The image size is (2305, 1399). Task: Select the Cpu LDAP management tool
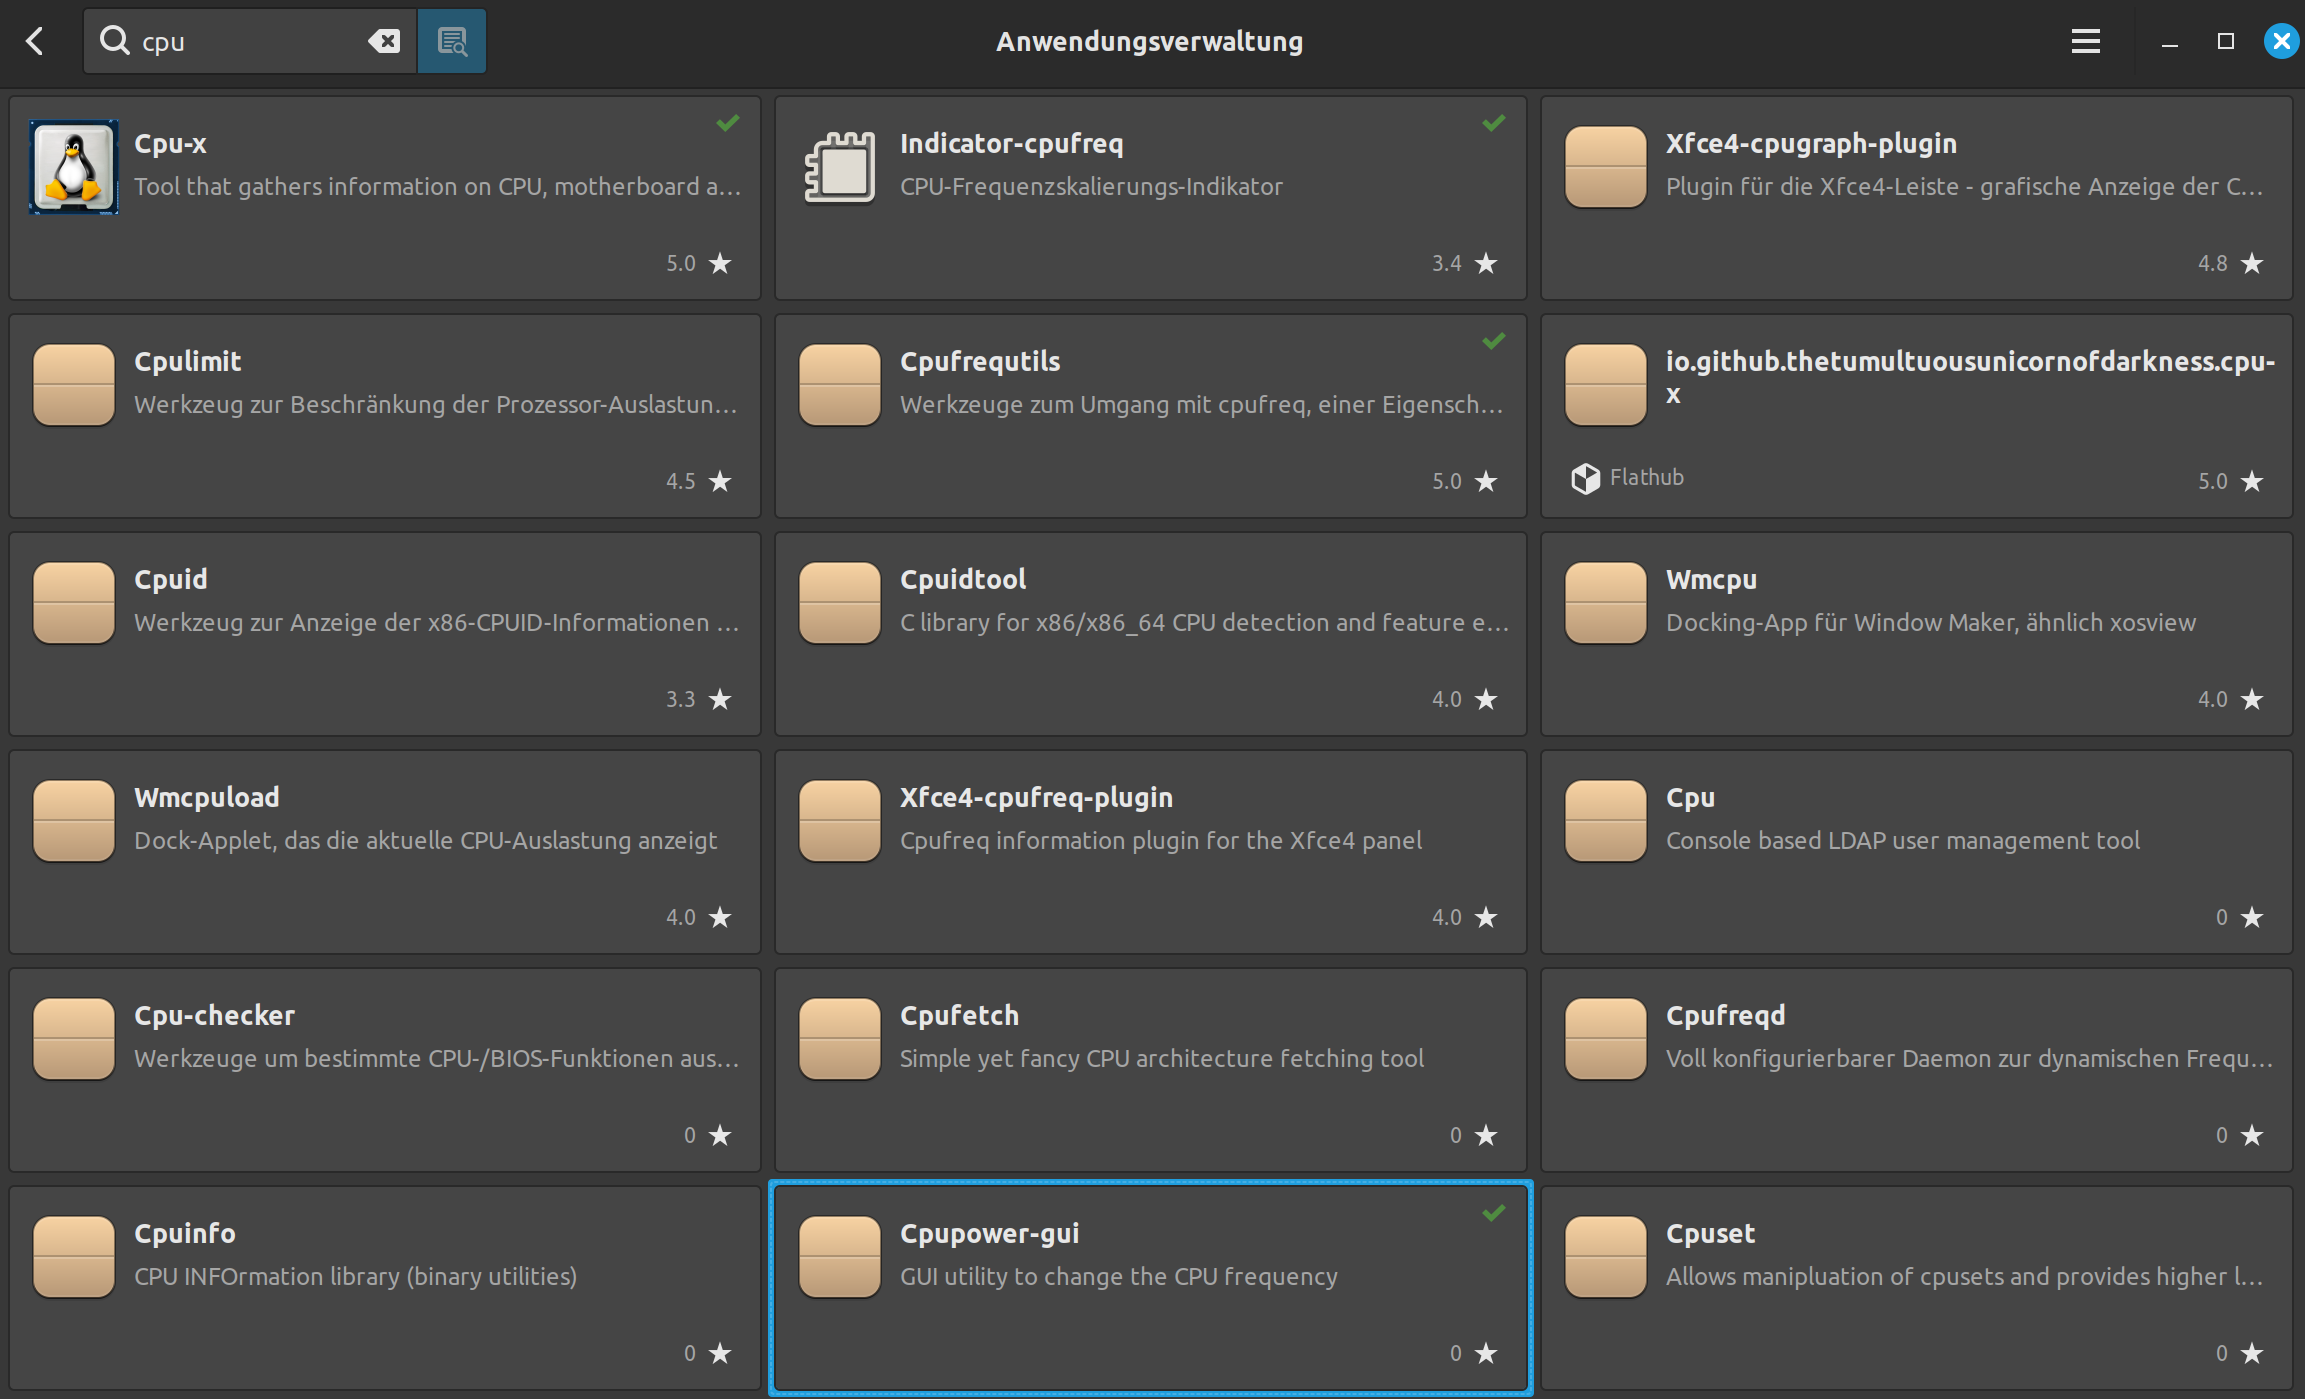point(1916,852)
